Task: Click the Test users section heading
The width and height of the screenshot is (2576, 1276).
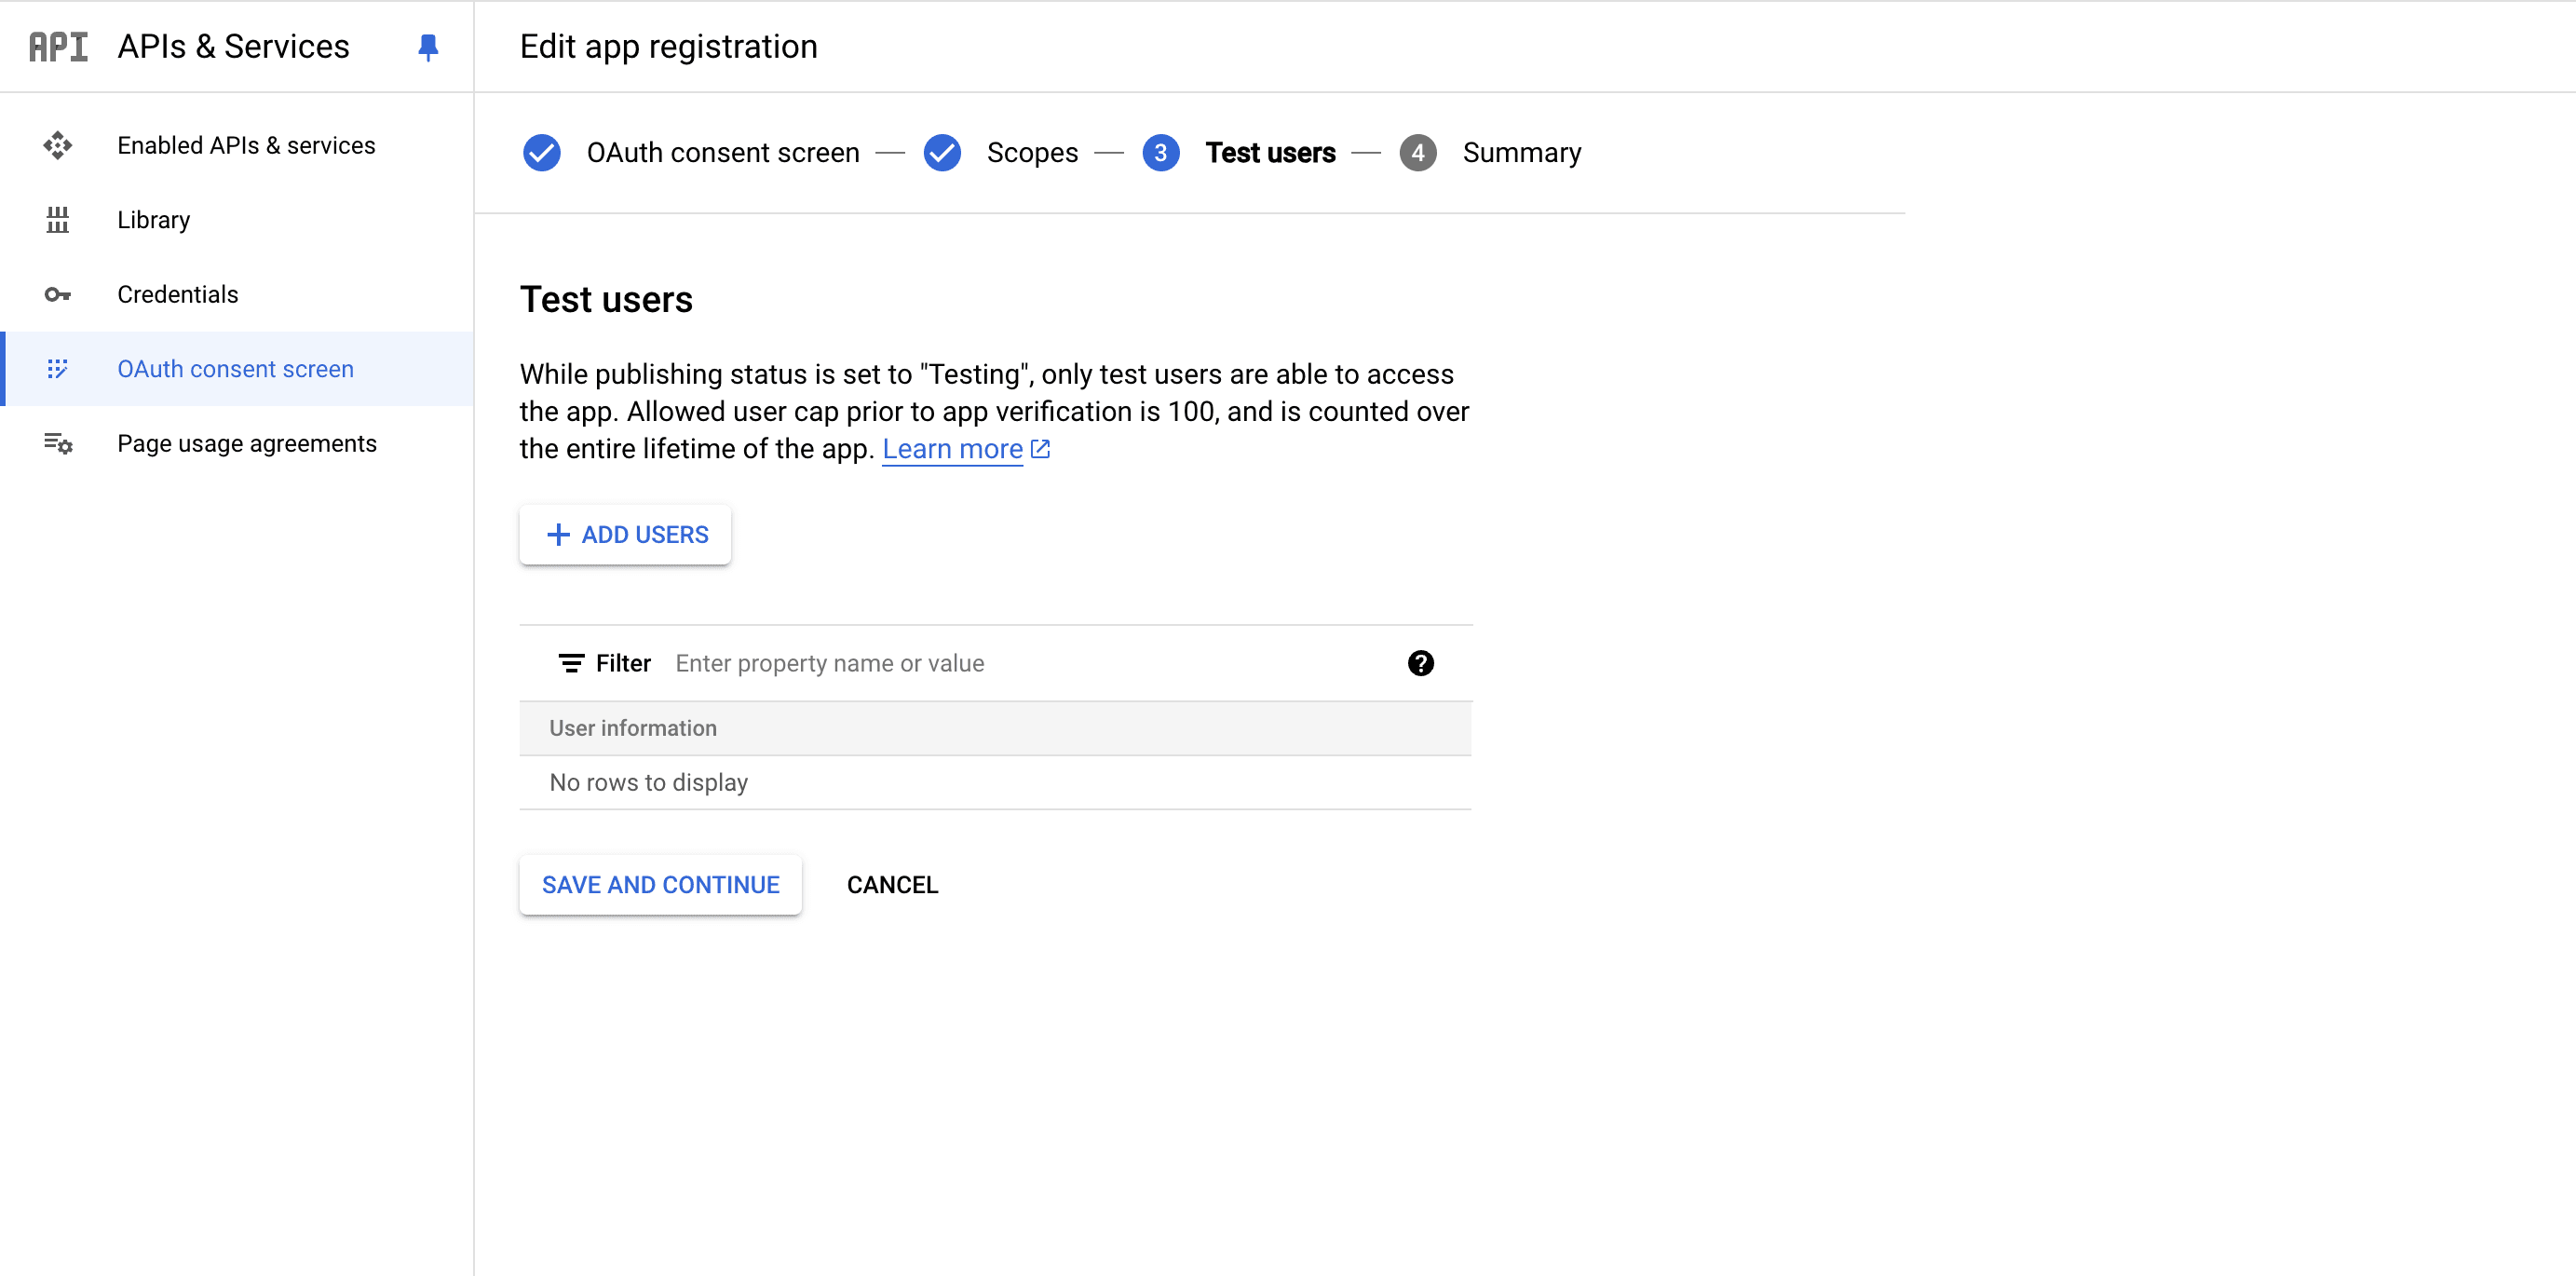Action: (x=606, y=299)
